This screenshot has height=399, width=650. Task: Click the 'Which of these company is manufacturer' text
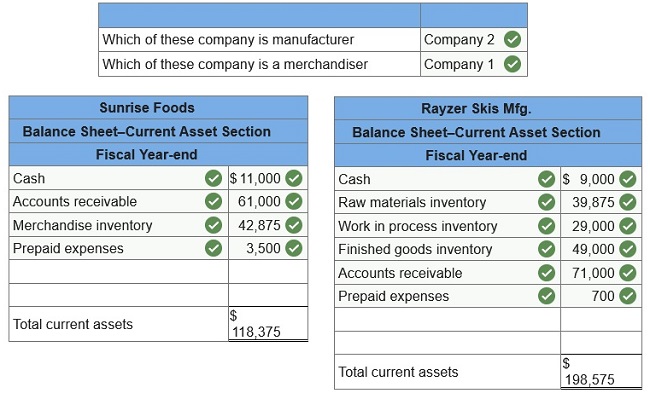tap(228, 39)
